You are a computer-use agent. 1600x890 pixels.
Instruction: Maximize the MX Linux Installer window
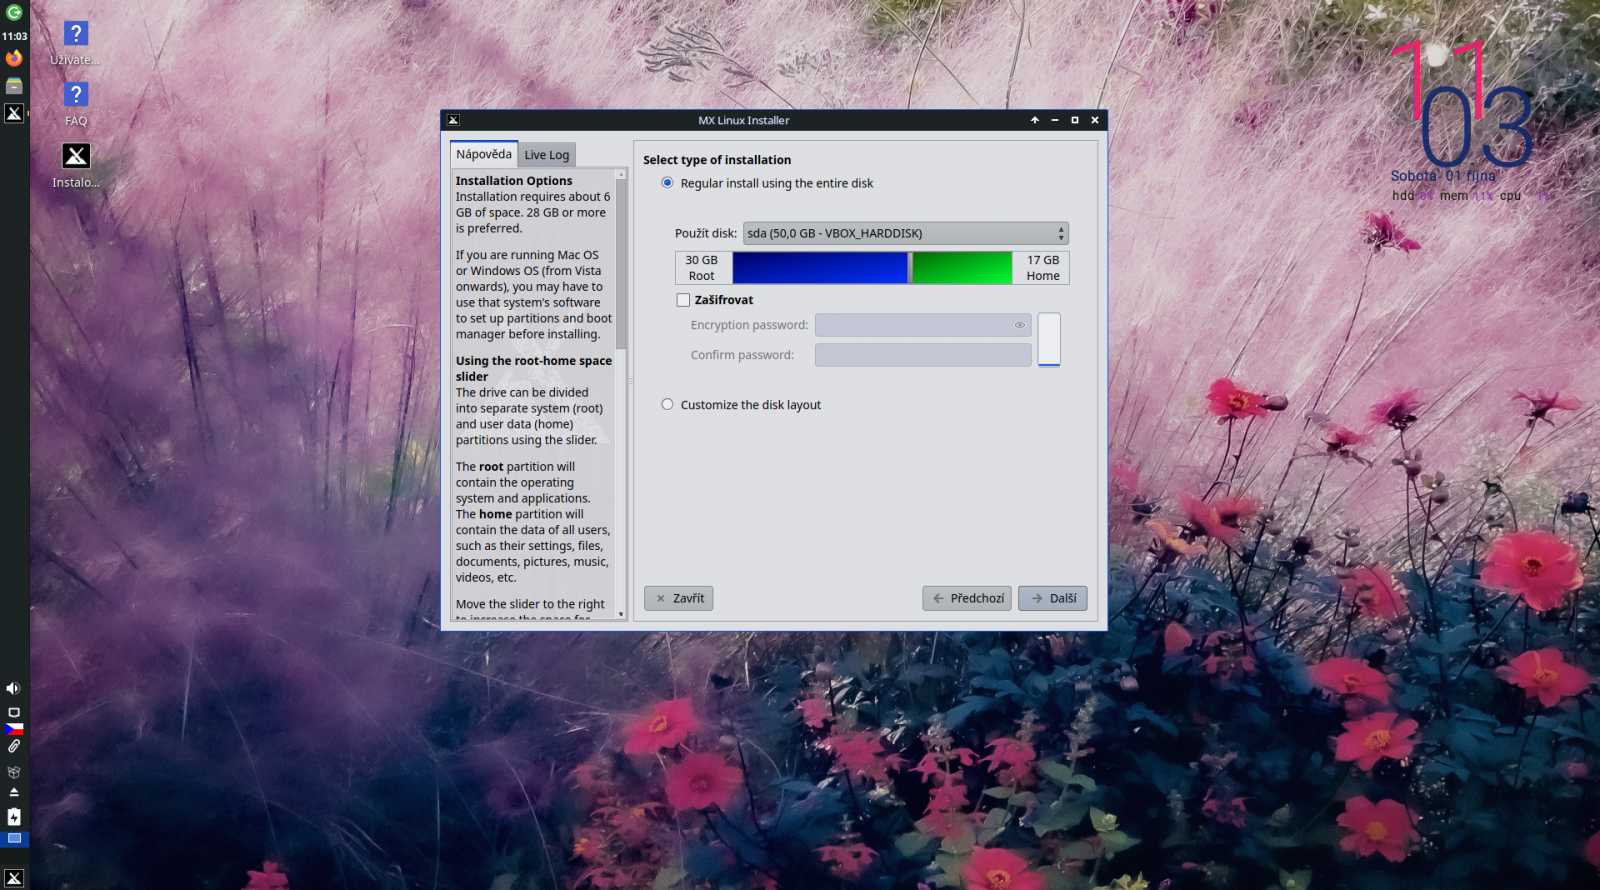[1075, 120]
